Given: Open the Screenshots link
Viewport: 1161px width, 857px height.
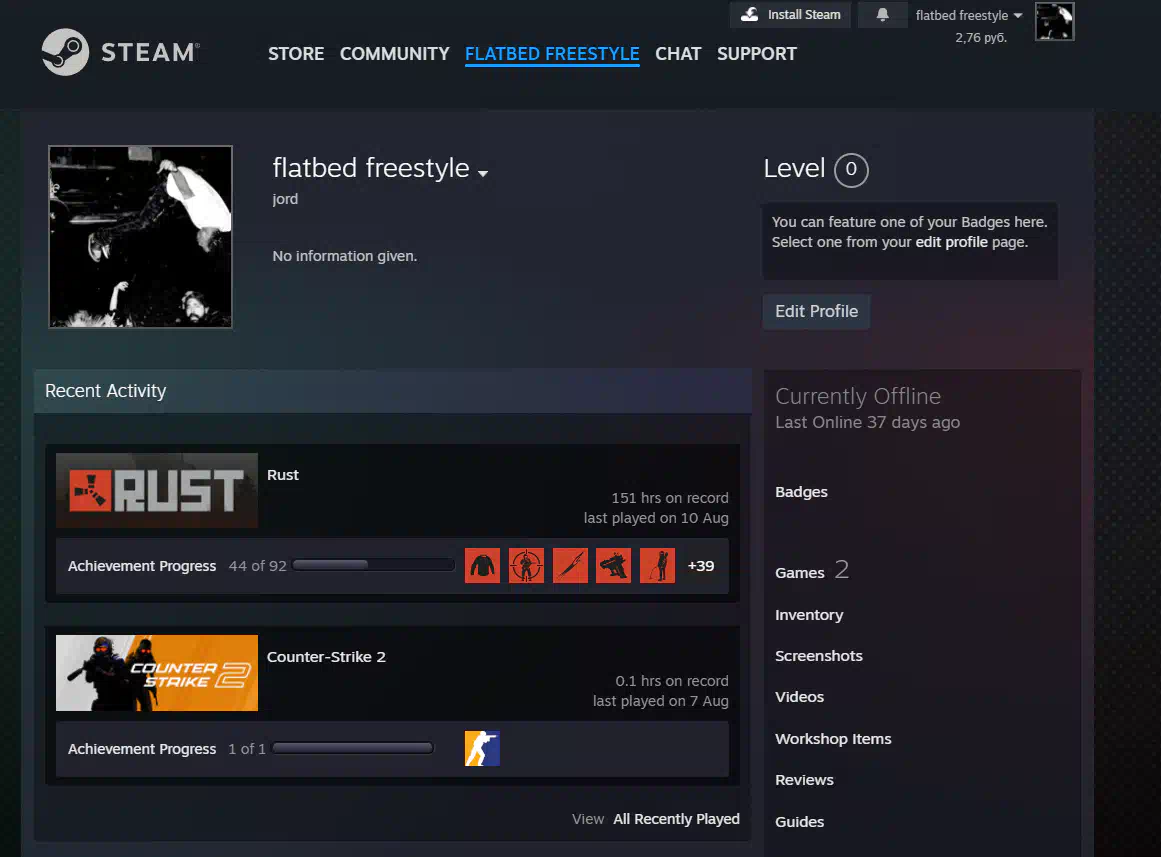Looking at the screenshot, I should [x=819, y=656].
